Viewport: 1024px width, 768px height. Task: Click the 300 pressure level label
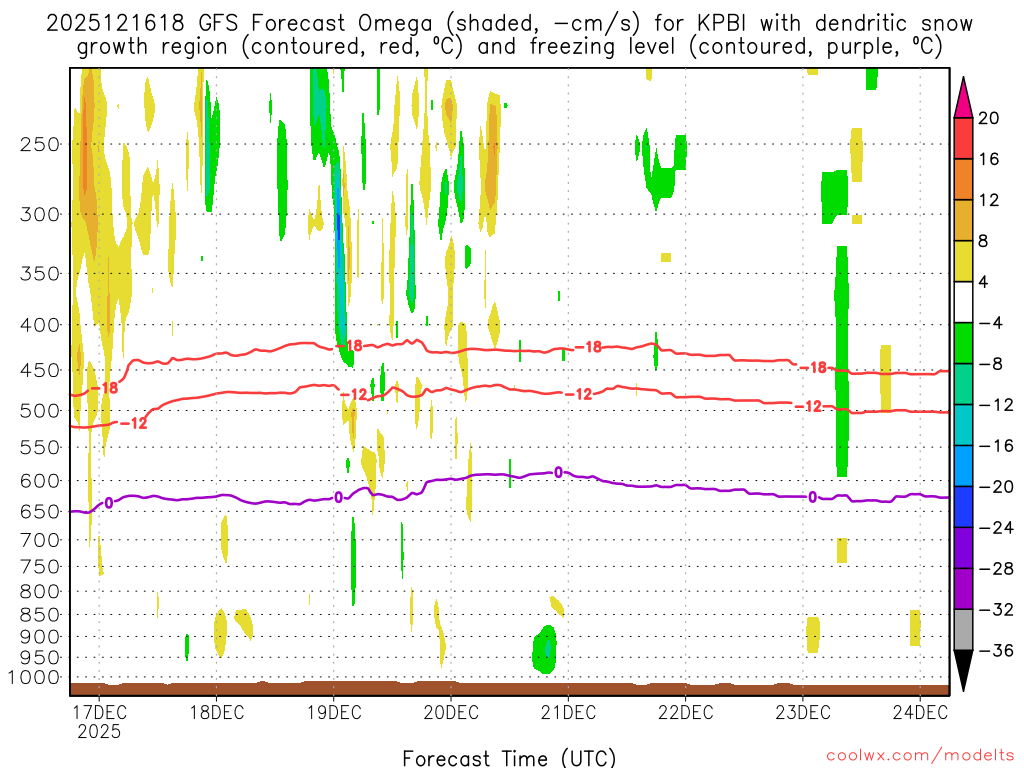coord(40,214)
